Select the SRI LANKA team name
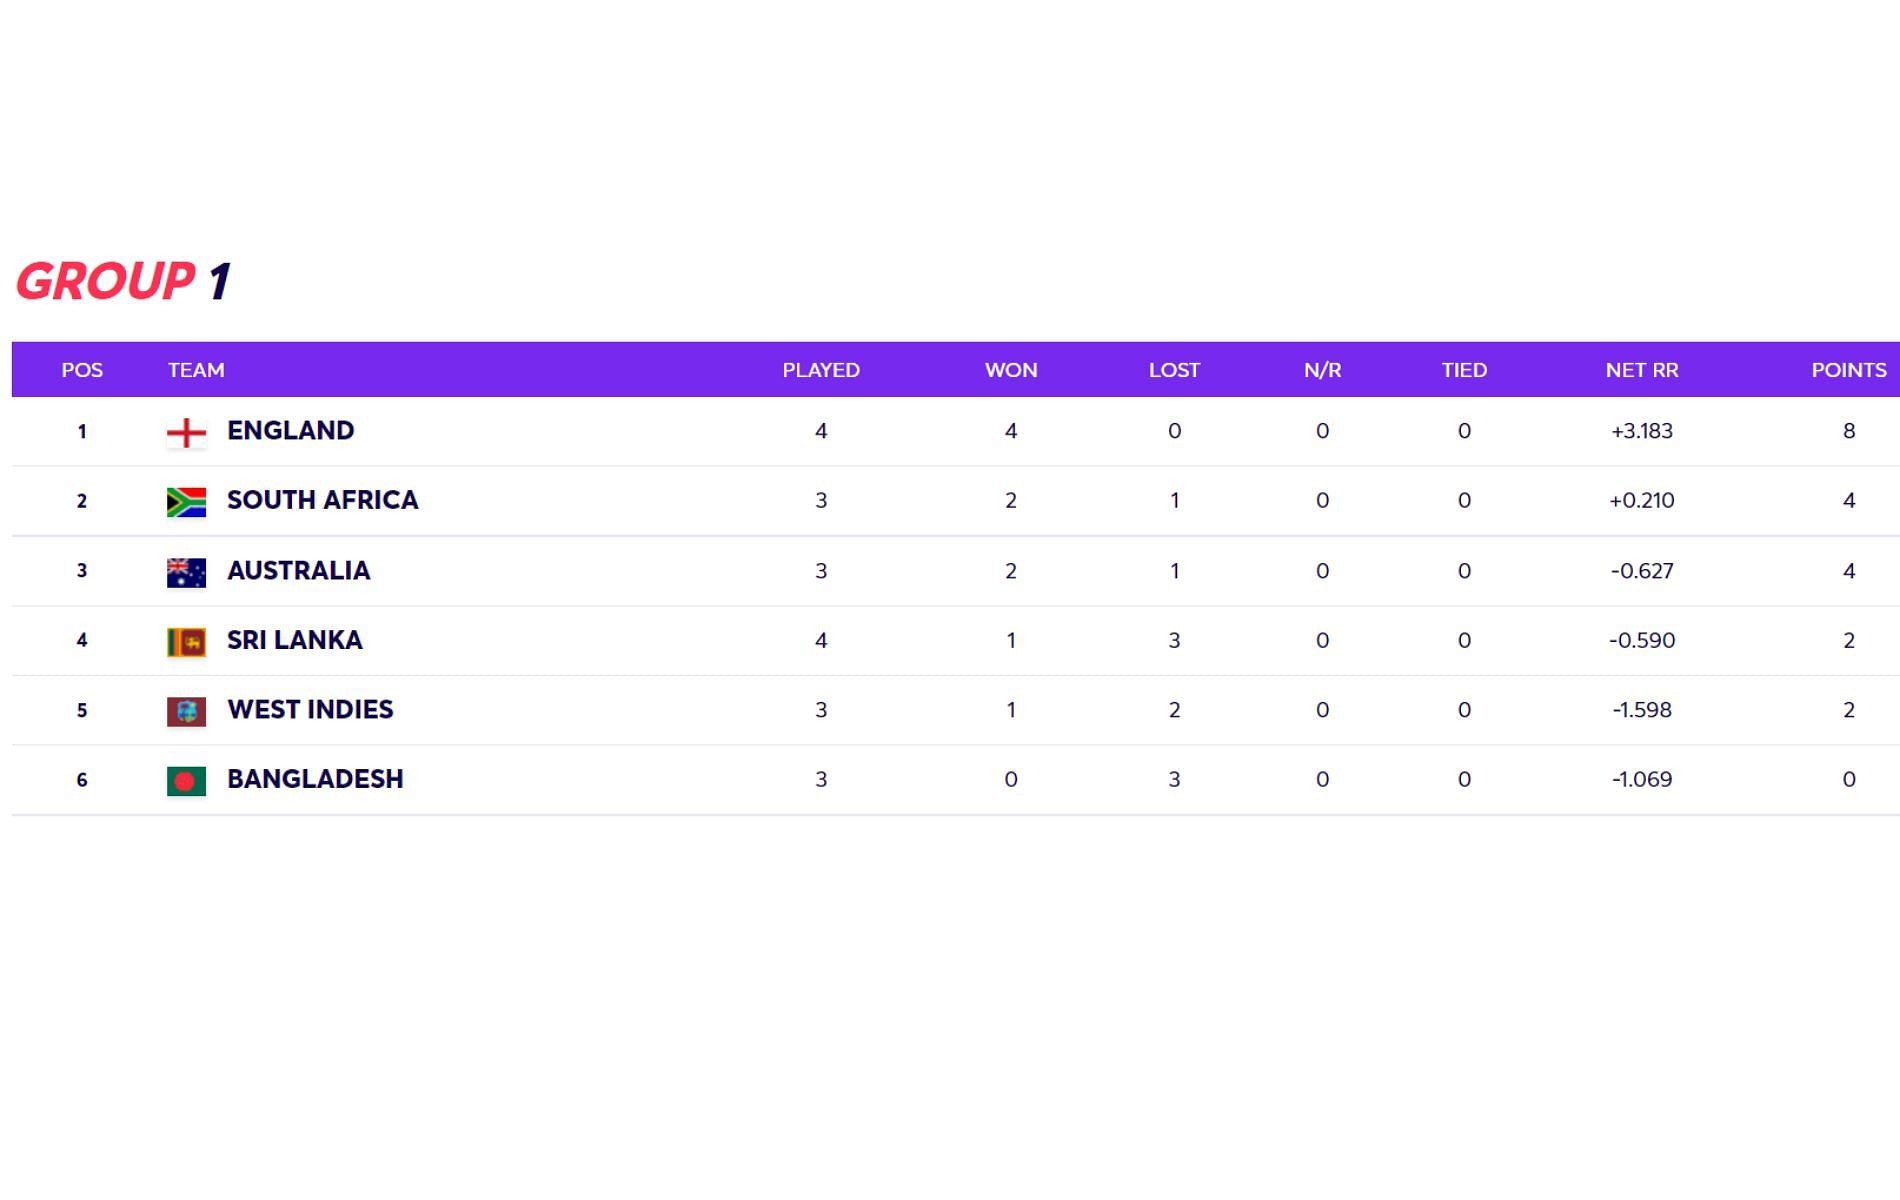The height and width of the screenshot is (1200, 1900). 294,640
